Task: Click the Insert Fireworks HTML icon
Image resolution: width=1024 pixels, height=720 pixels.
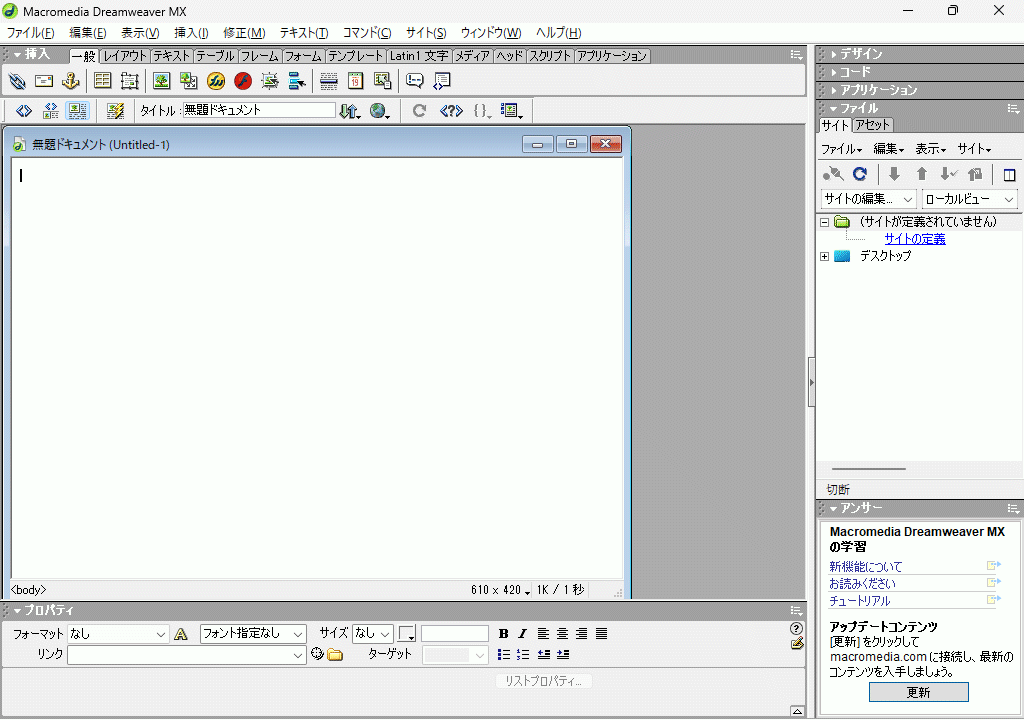Action: (x=216, y=81)
